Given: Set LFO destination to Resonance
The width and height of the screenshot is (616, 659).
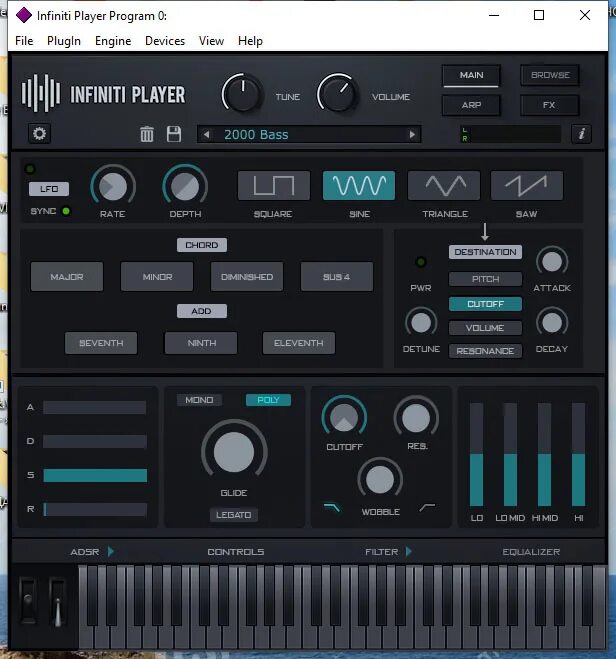Looking at the screenshot, I should tap(485, 351).
